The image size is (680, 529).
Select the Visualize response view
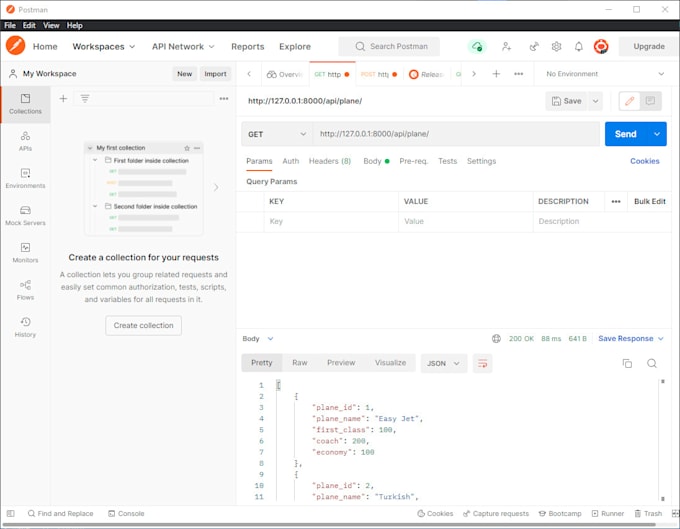click(390, 363)
